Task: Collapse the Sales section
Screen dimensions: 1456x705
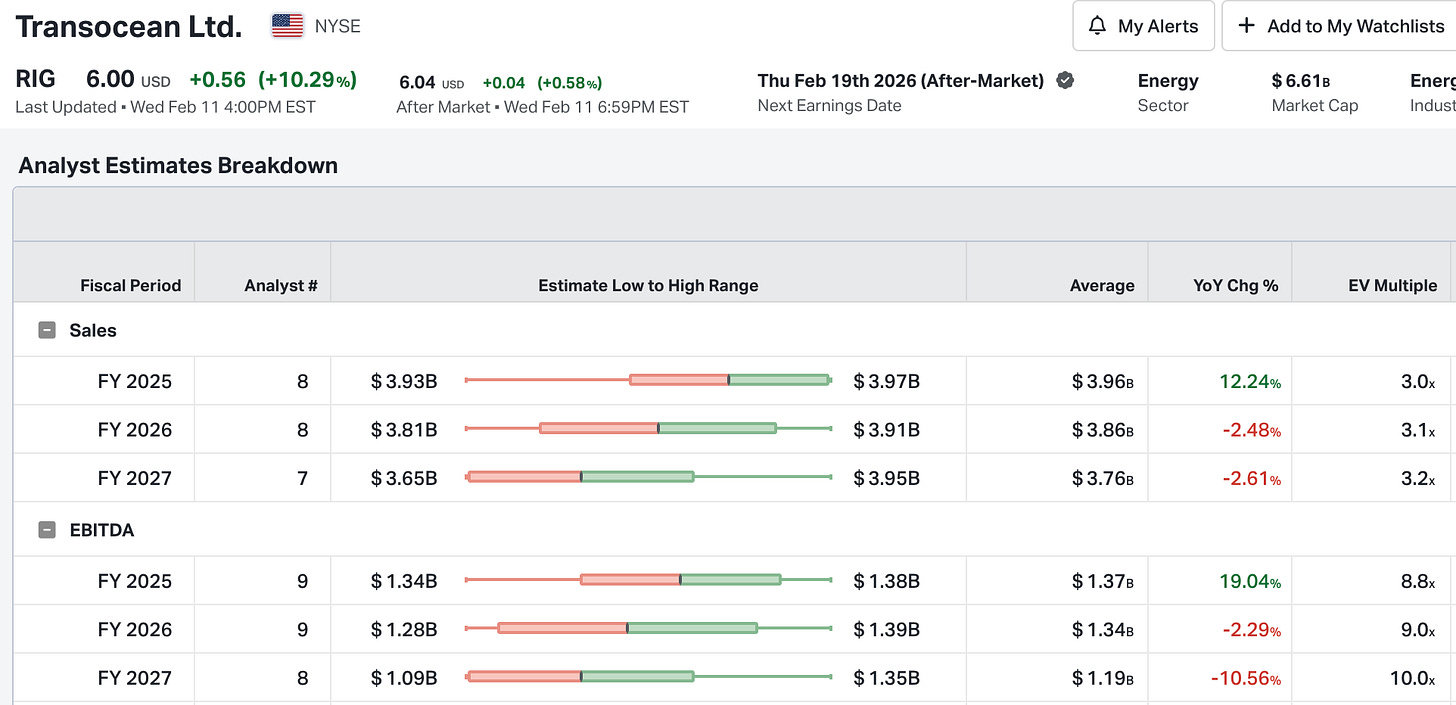Action: 46,330
